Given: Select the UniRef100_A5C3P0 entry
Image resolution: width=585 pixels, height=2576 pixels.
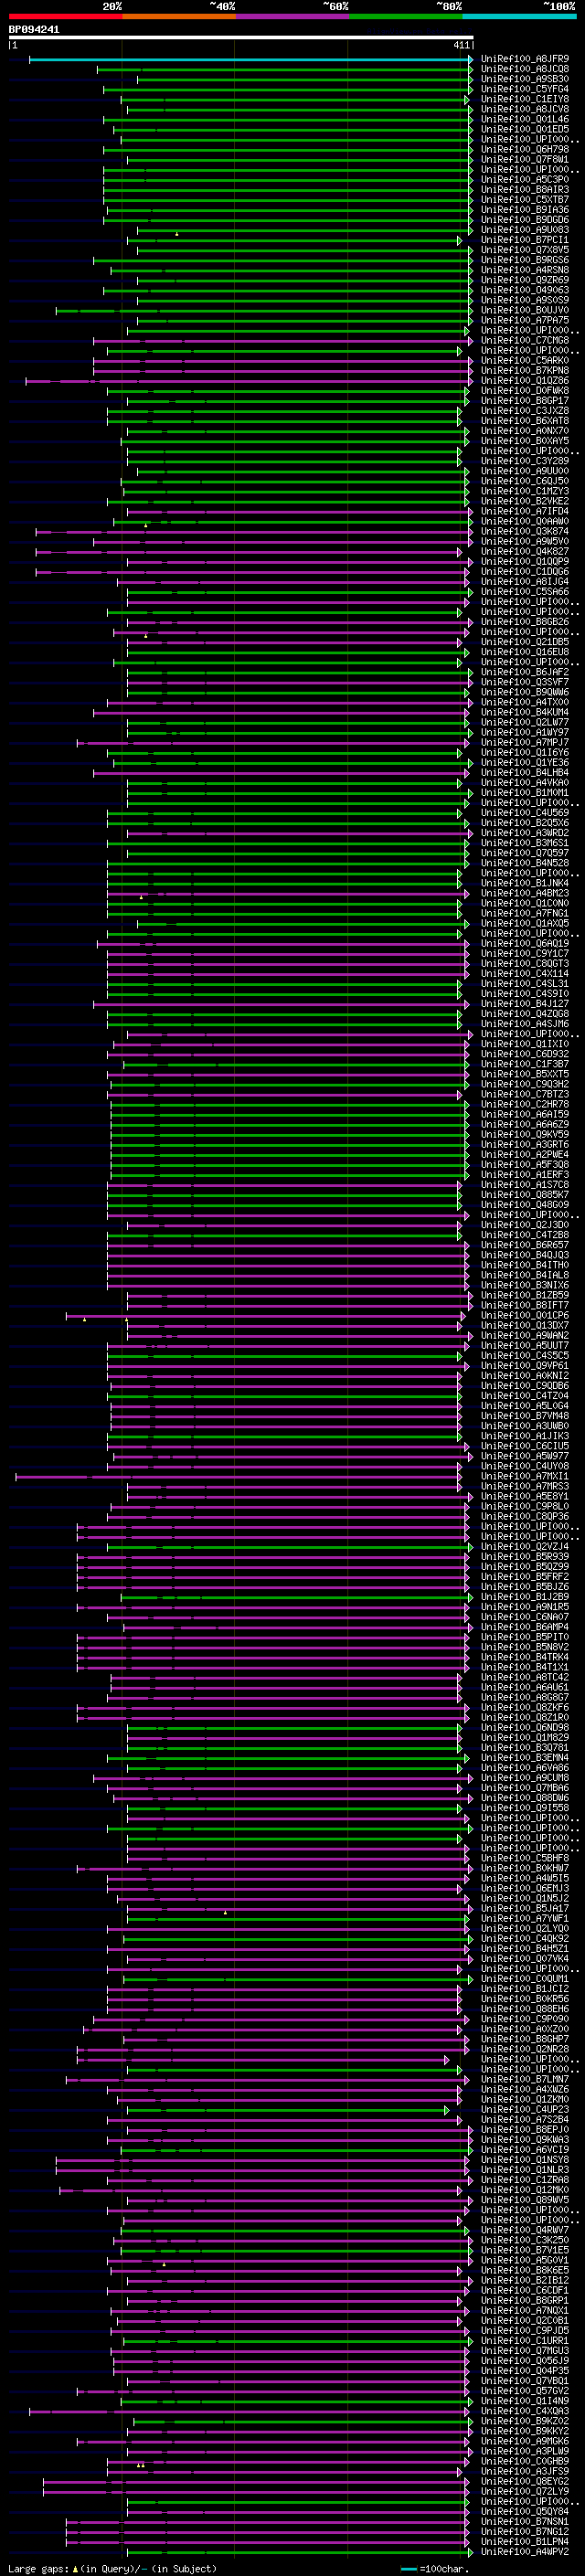Looking at the screenshot, I should (x=525, y=180).
